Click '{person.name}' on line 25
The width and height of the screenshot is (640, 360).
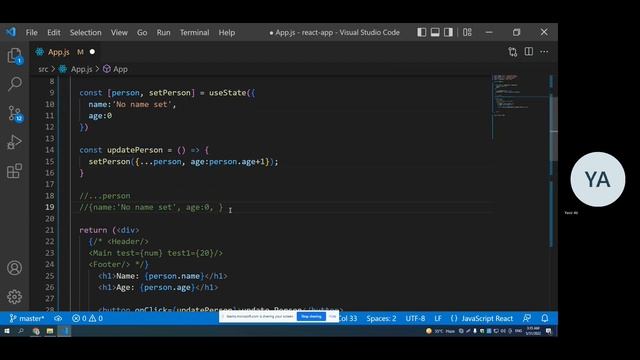click(x=174, y=276)
